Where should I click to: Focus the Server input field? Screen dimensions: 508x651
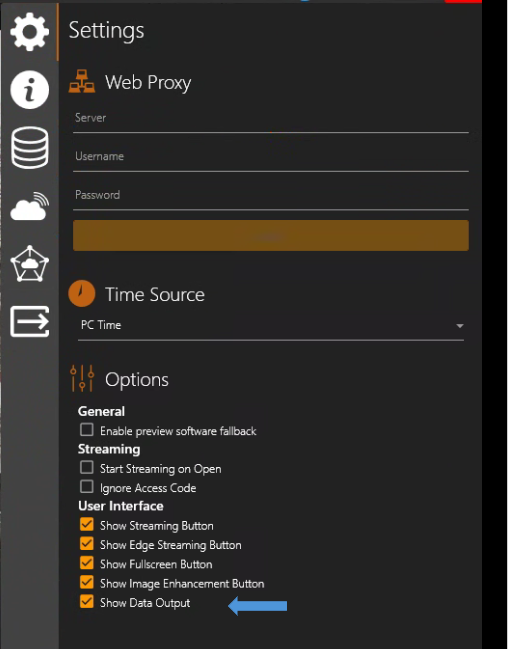[x=271, y=119]
